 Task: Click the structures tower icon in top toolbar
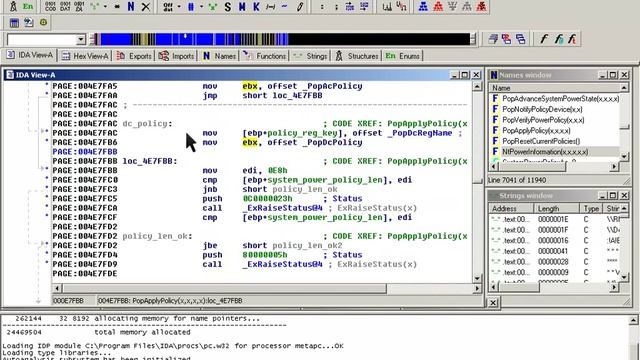click(13, 6)
